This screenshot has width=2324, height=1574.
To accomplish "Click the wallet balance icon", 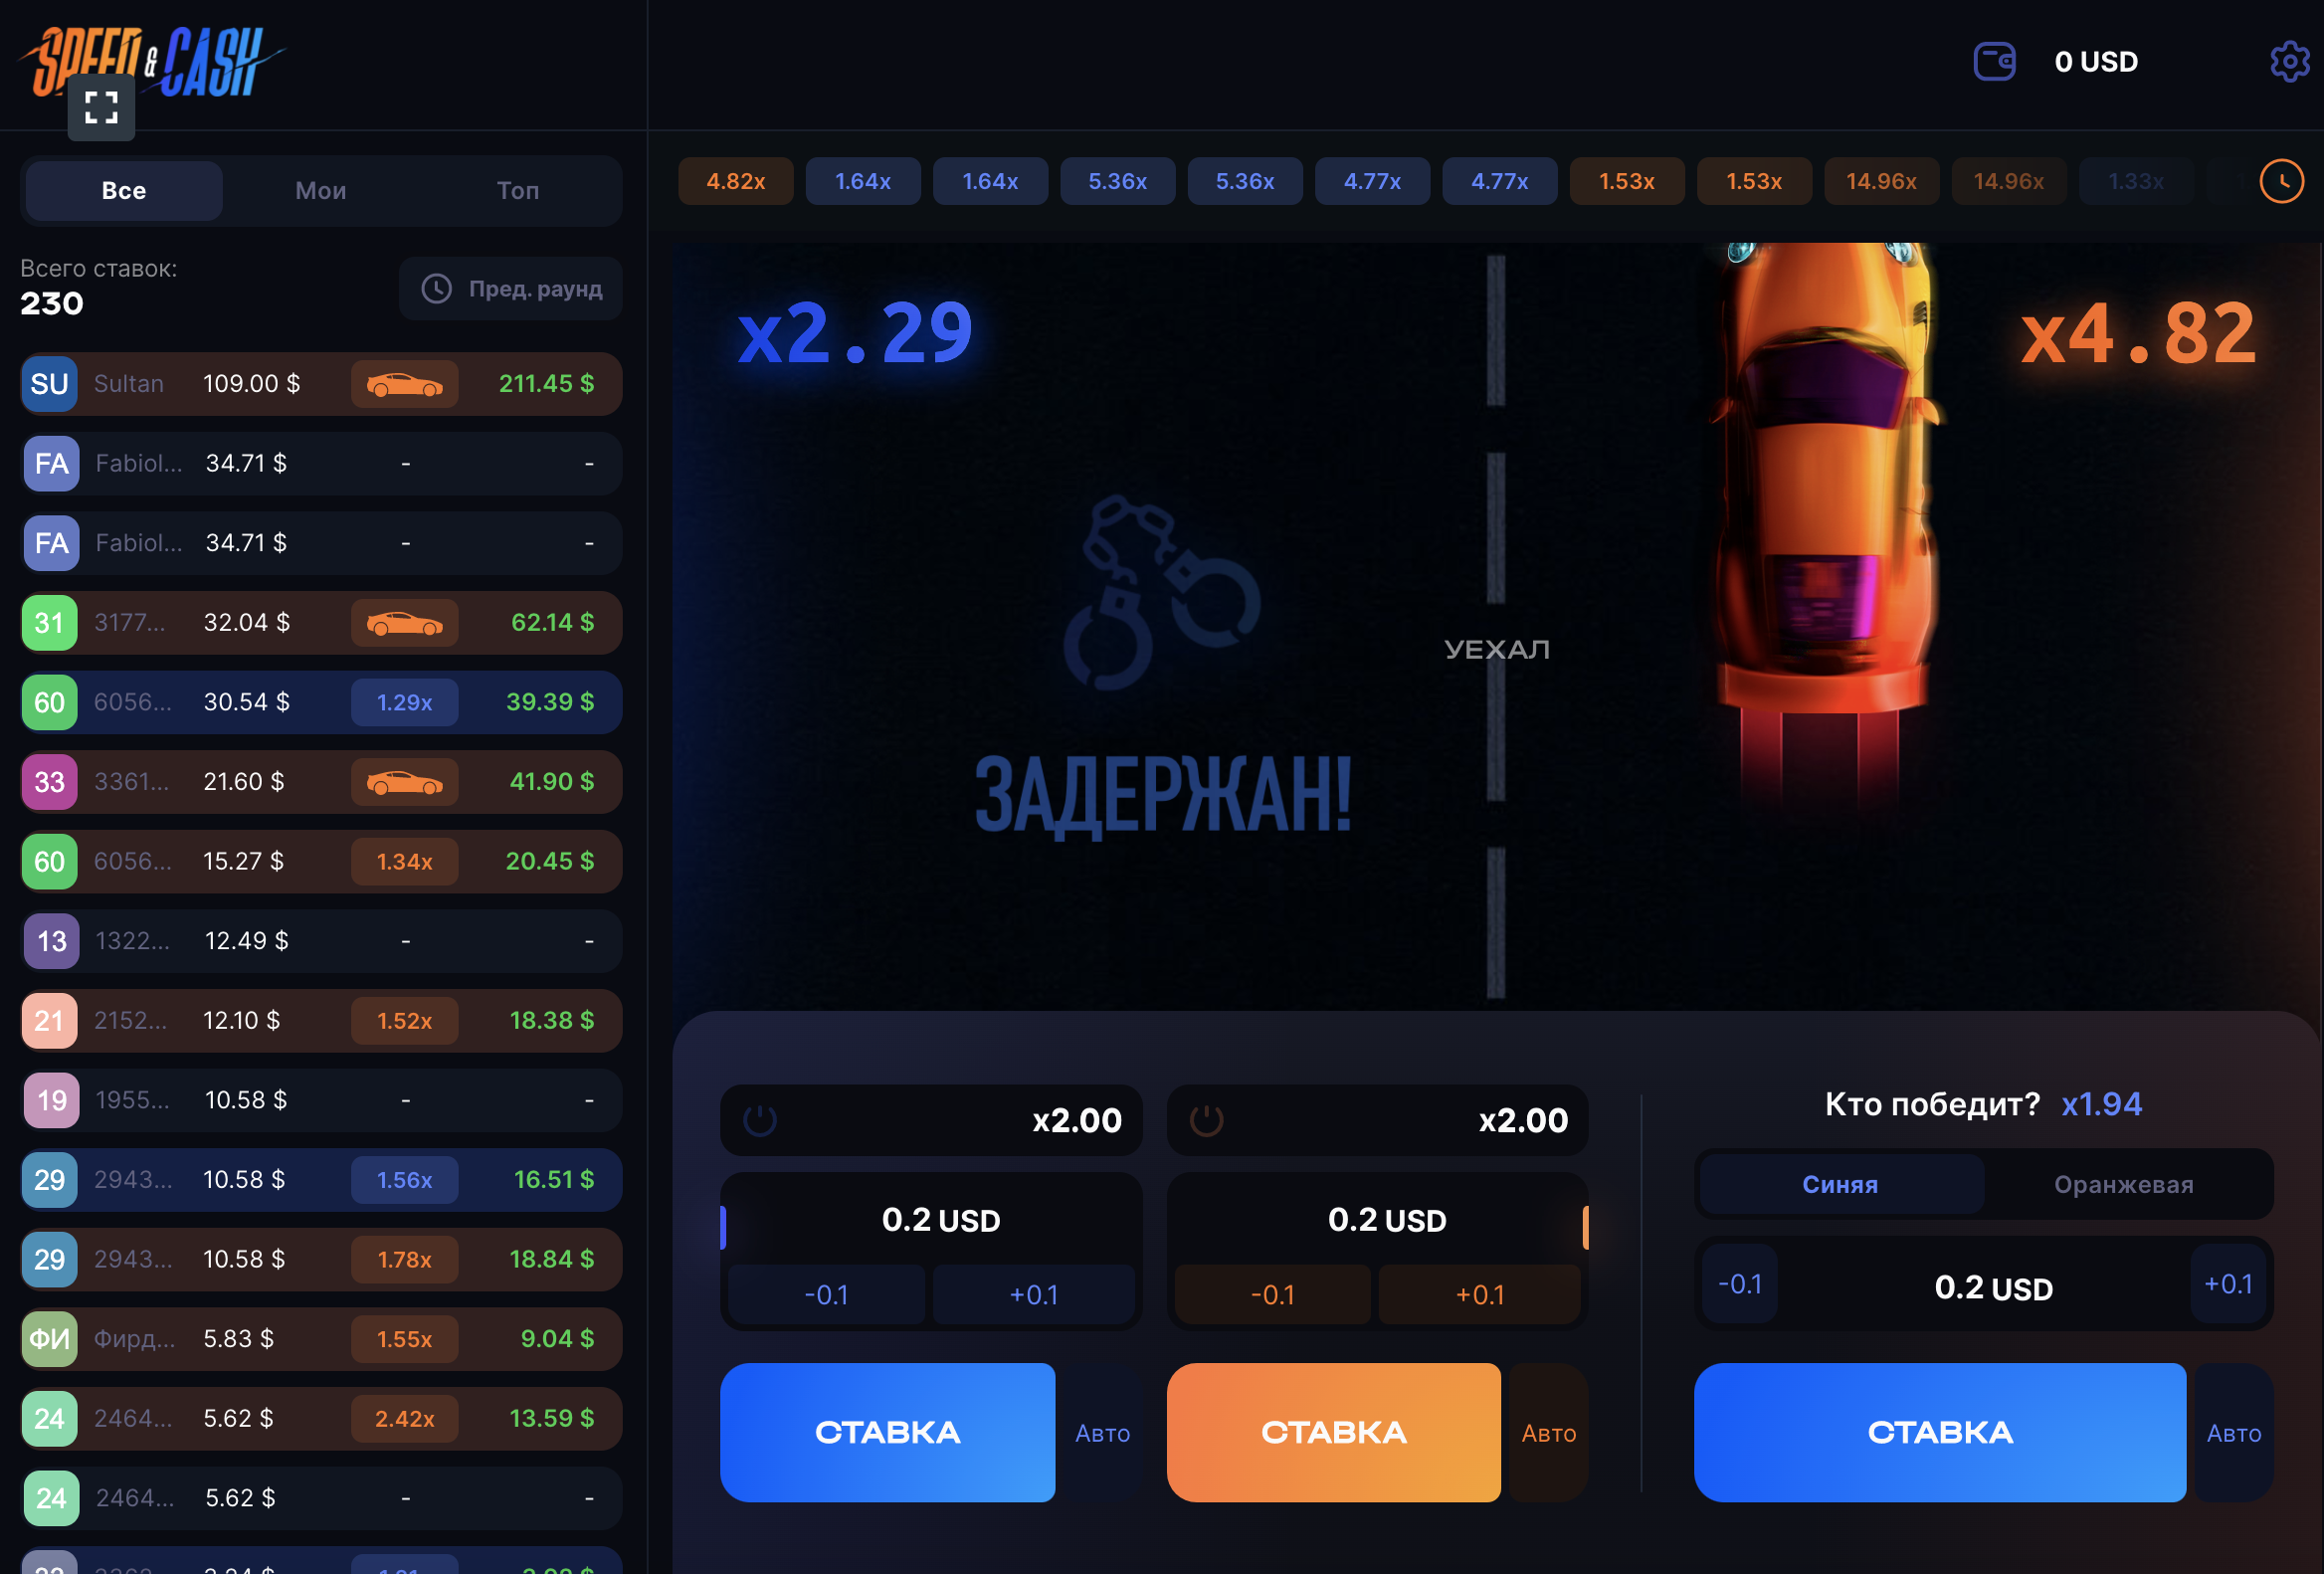I will point(1994,62).
